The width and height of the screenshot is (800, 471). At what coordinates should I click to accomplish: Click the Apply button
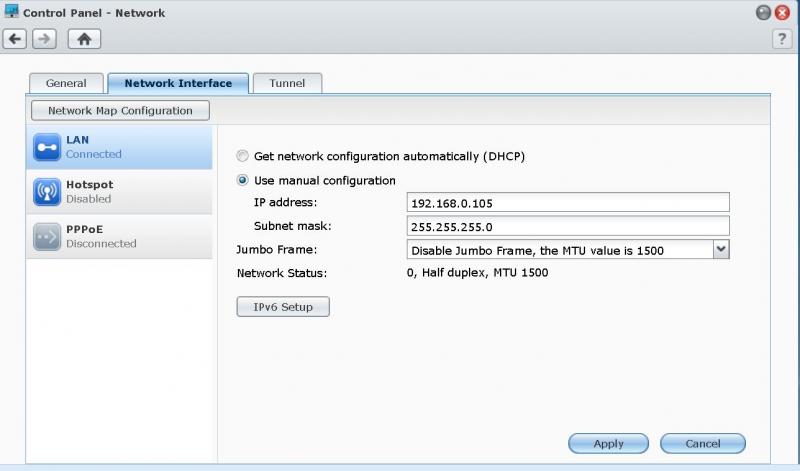608,443
